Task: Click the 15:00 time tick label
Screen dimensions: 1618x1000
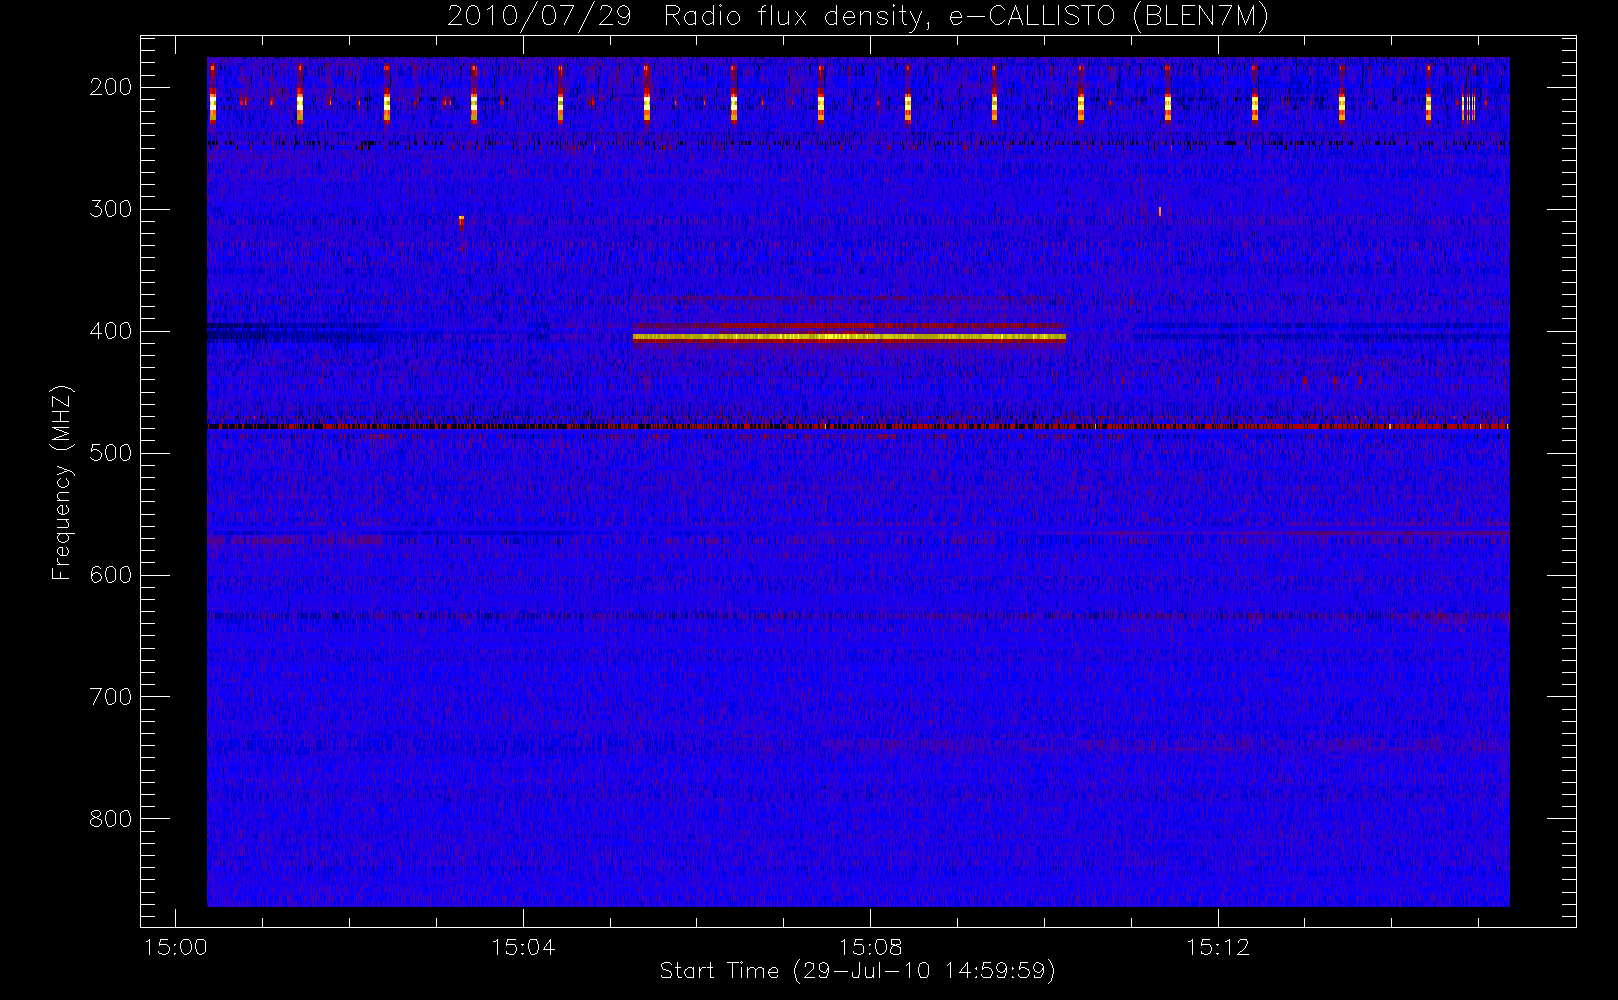Action: [x=176, y=947]
